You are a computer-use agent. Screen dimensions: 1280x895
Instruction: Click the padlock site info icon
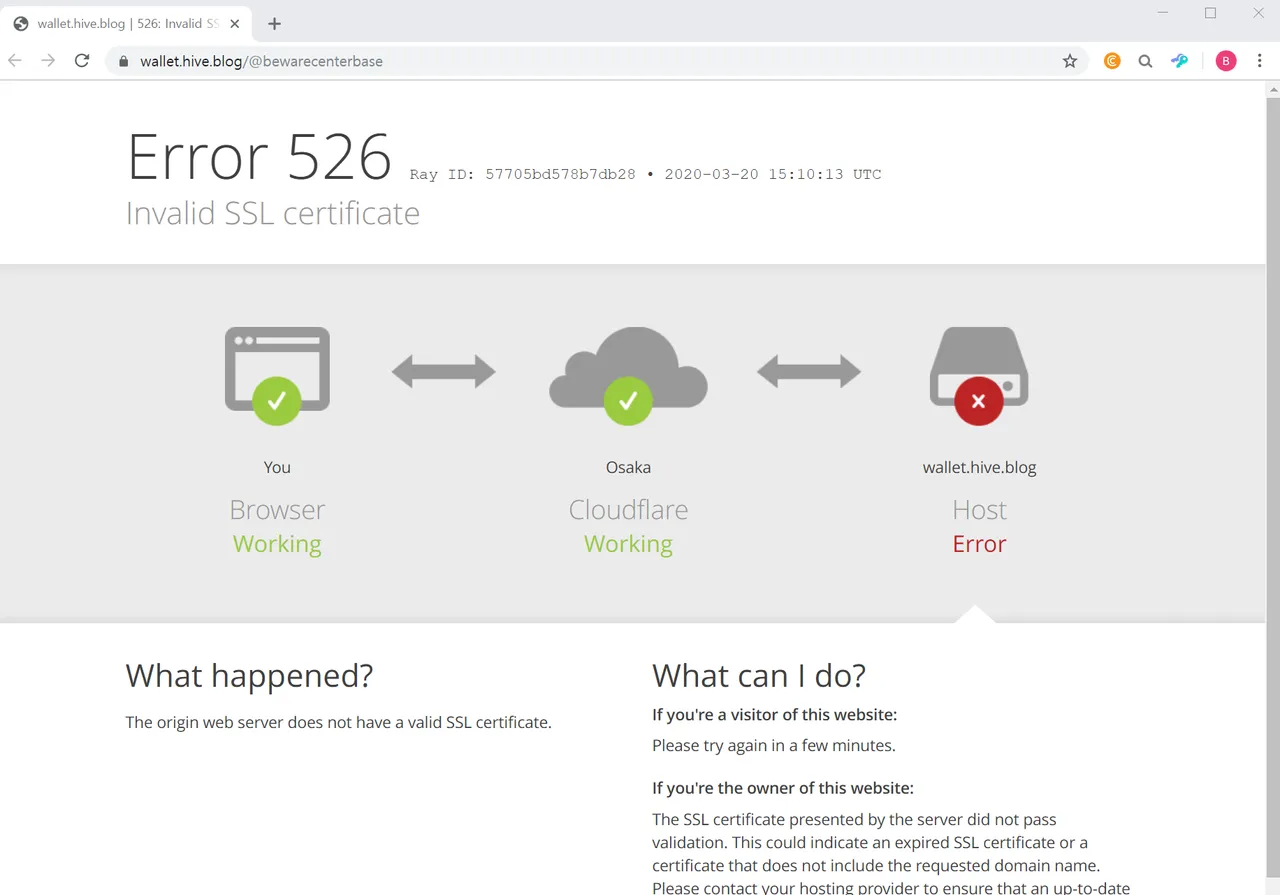tap(123, 61)
